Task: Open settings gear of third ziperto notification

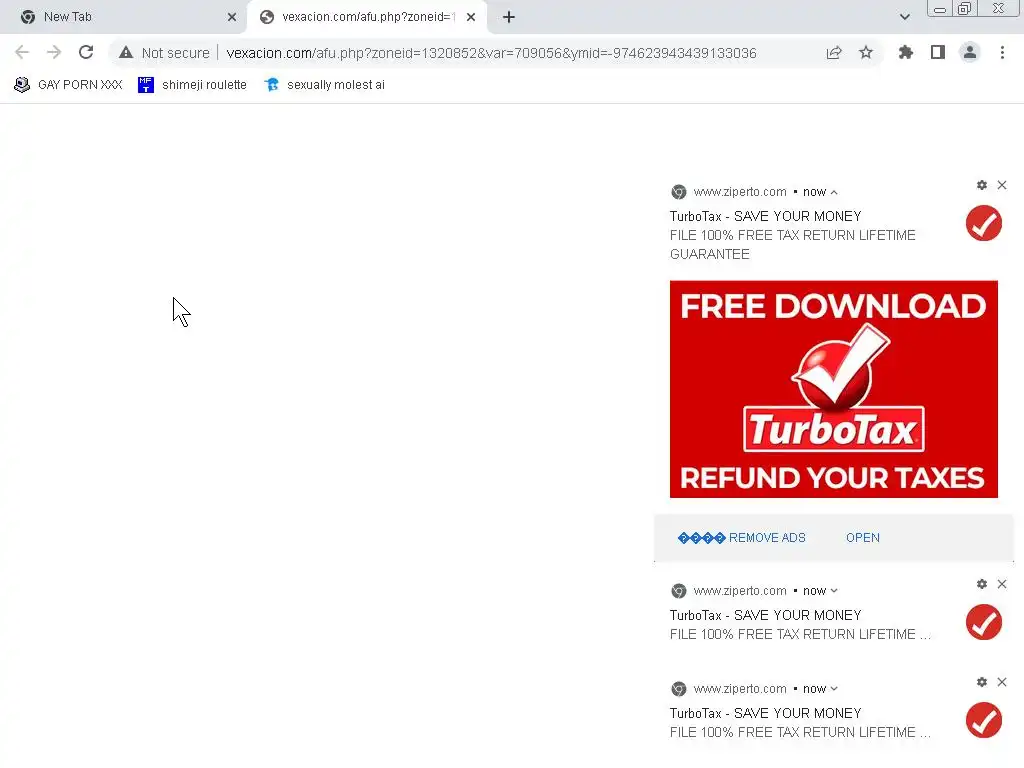Action: [982, 682]
